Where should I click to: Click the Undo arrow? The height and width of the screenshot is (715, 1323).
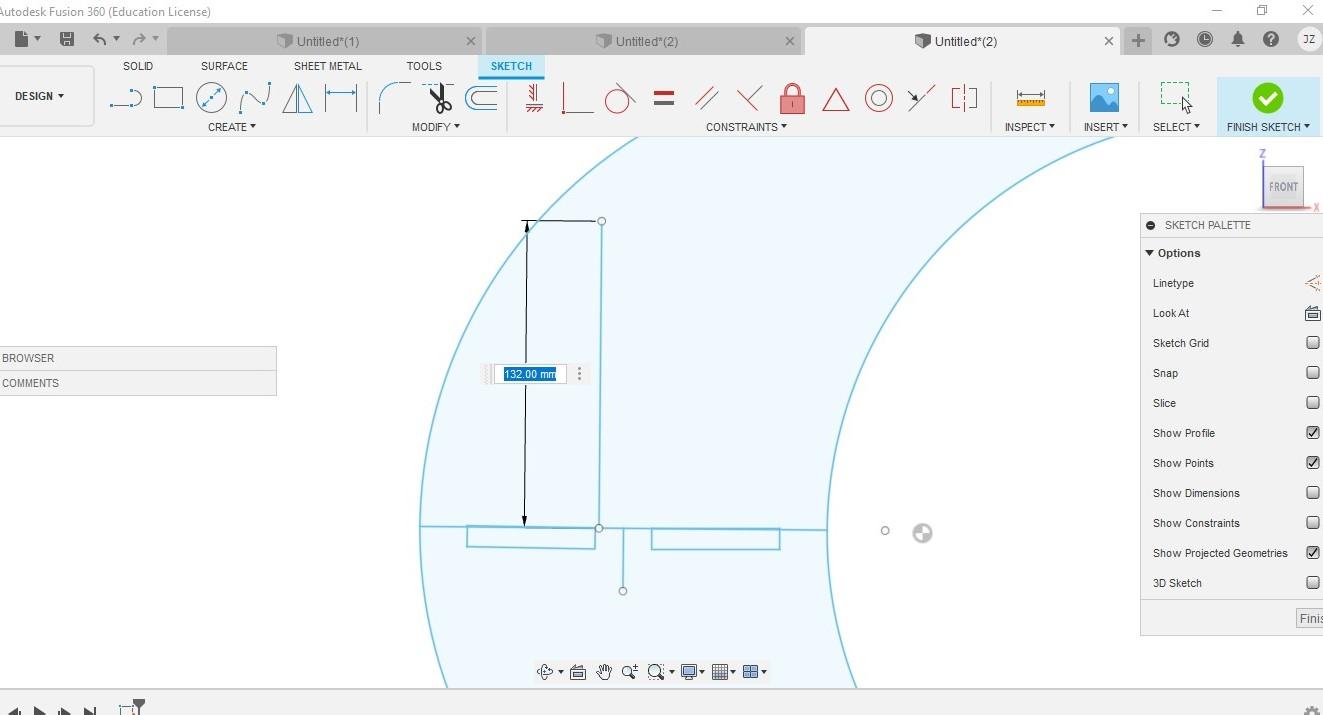coord(99,39)
